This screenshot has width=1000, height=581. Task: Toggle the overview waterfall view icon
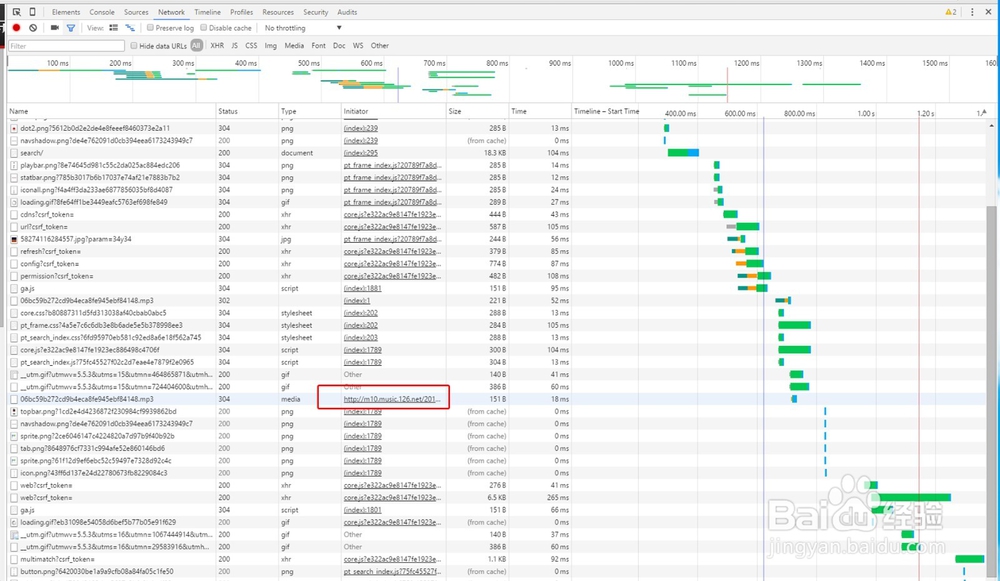pyautogui.click(x=130, y=28)
